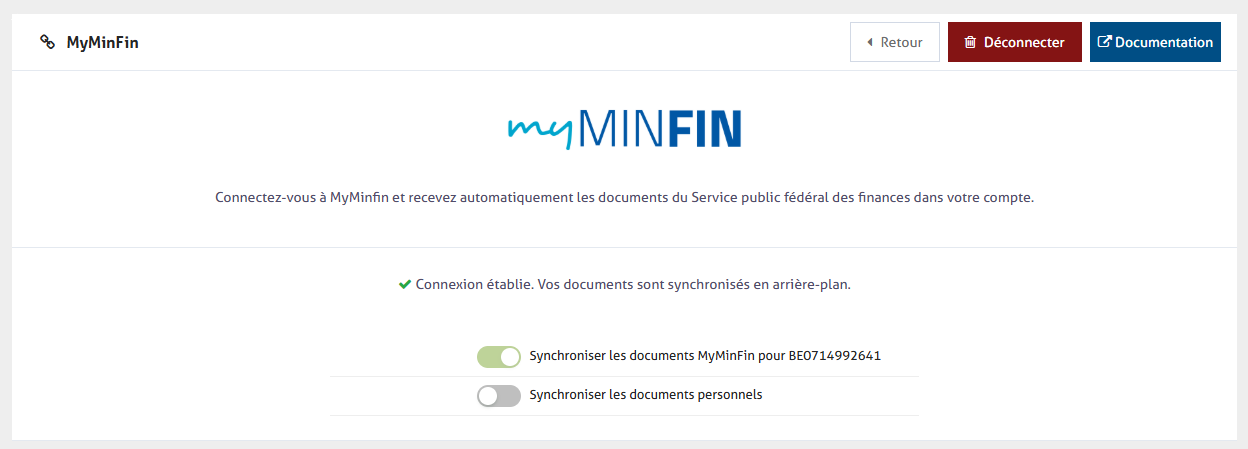Click the green checkmark status icon
Screen dimensions: 1248x449
tap(405, 284)
